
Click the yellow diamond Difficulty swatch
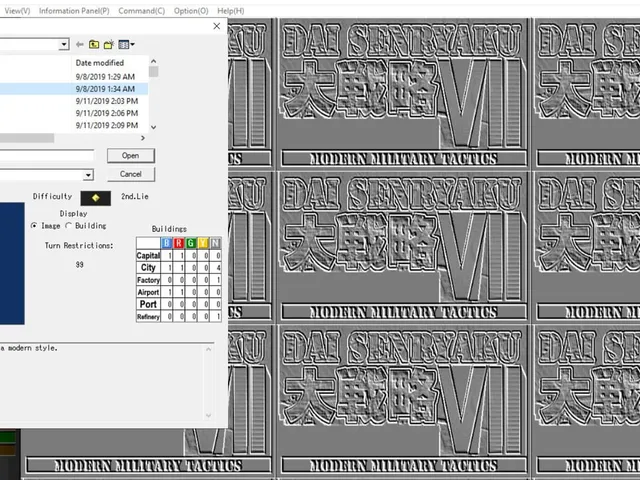(96, 198)
